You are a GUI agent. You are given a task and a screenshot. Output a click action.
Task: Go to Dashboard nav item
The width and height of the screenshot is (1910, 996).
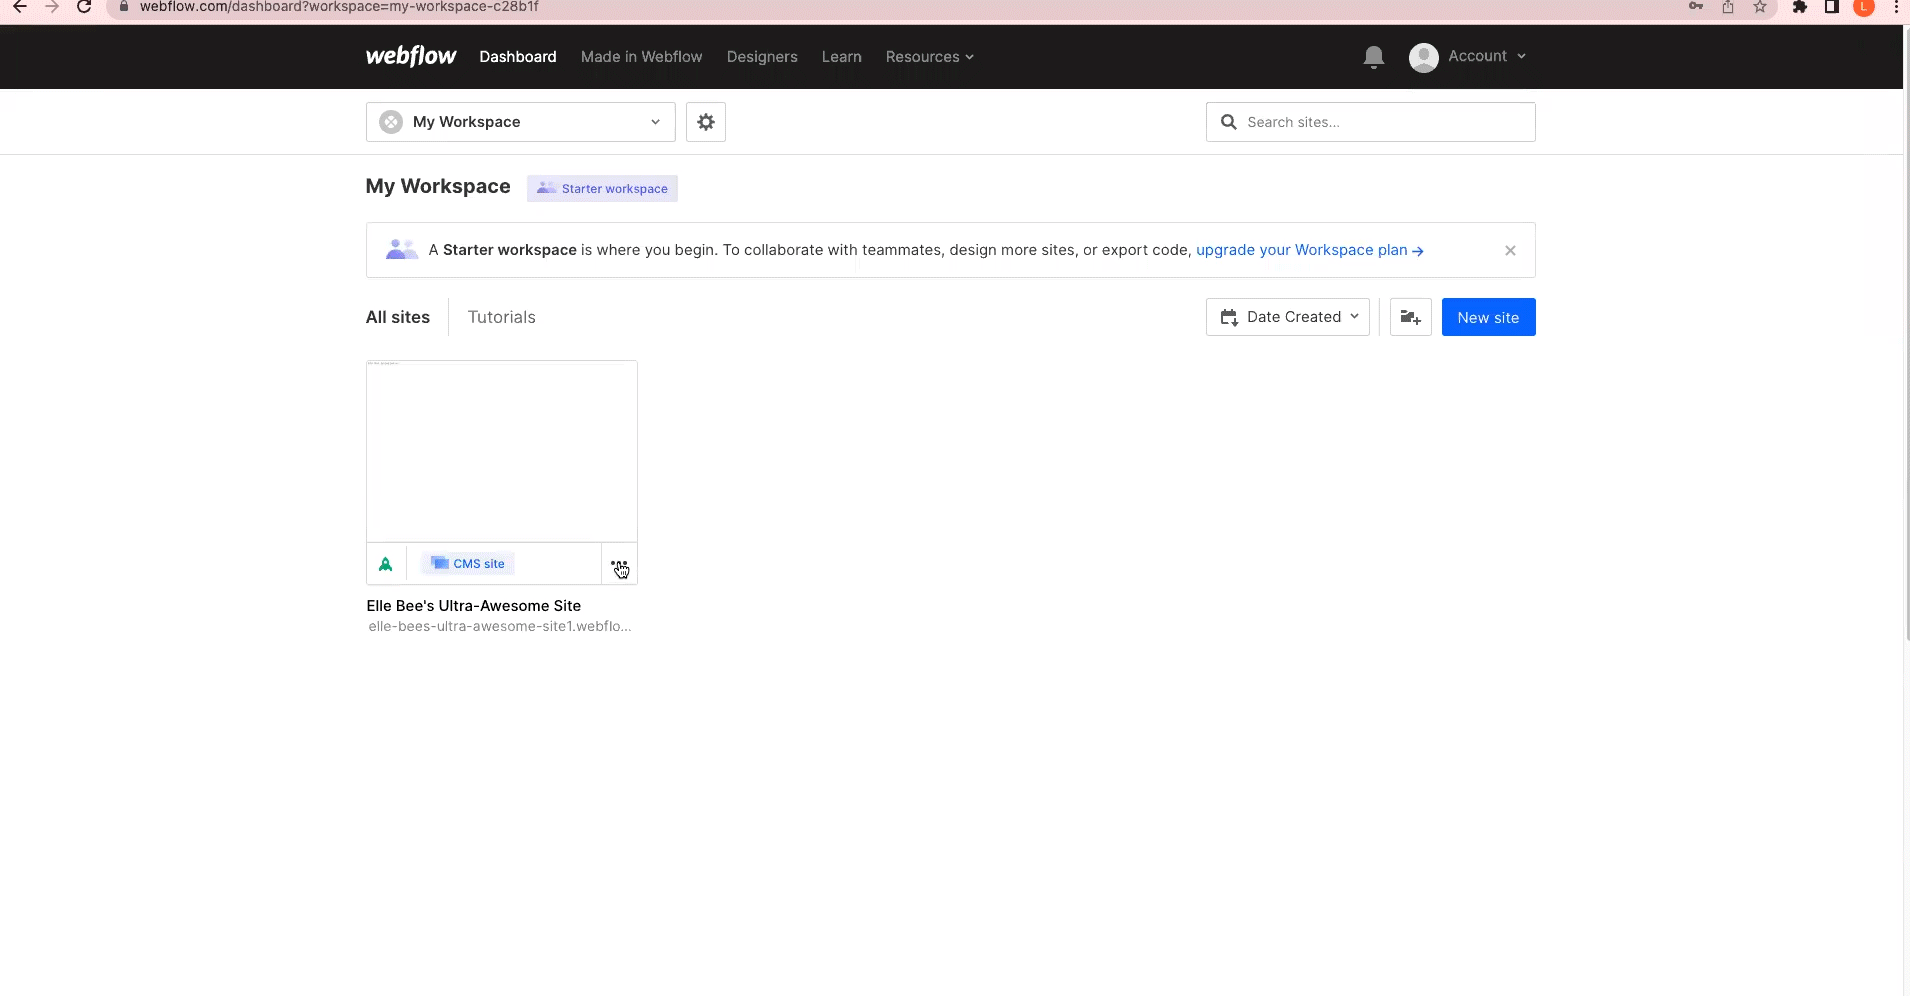(518, 57)
